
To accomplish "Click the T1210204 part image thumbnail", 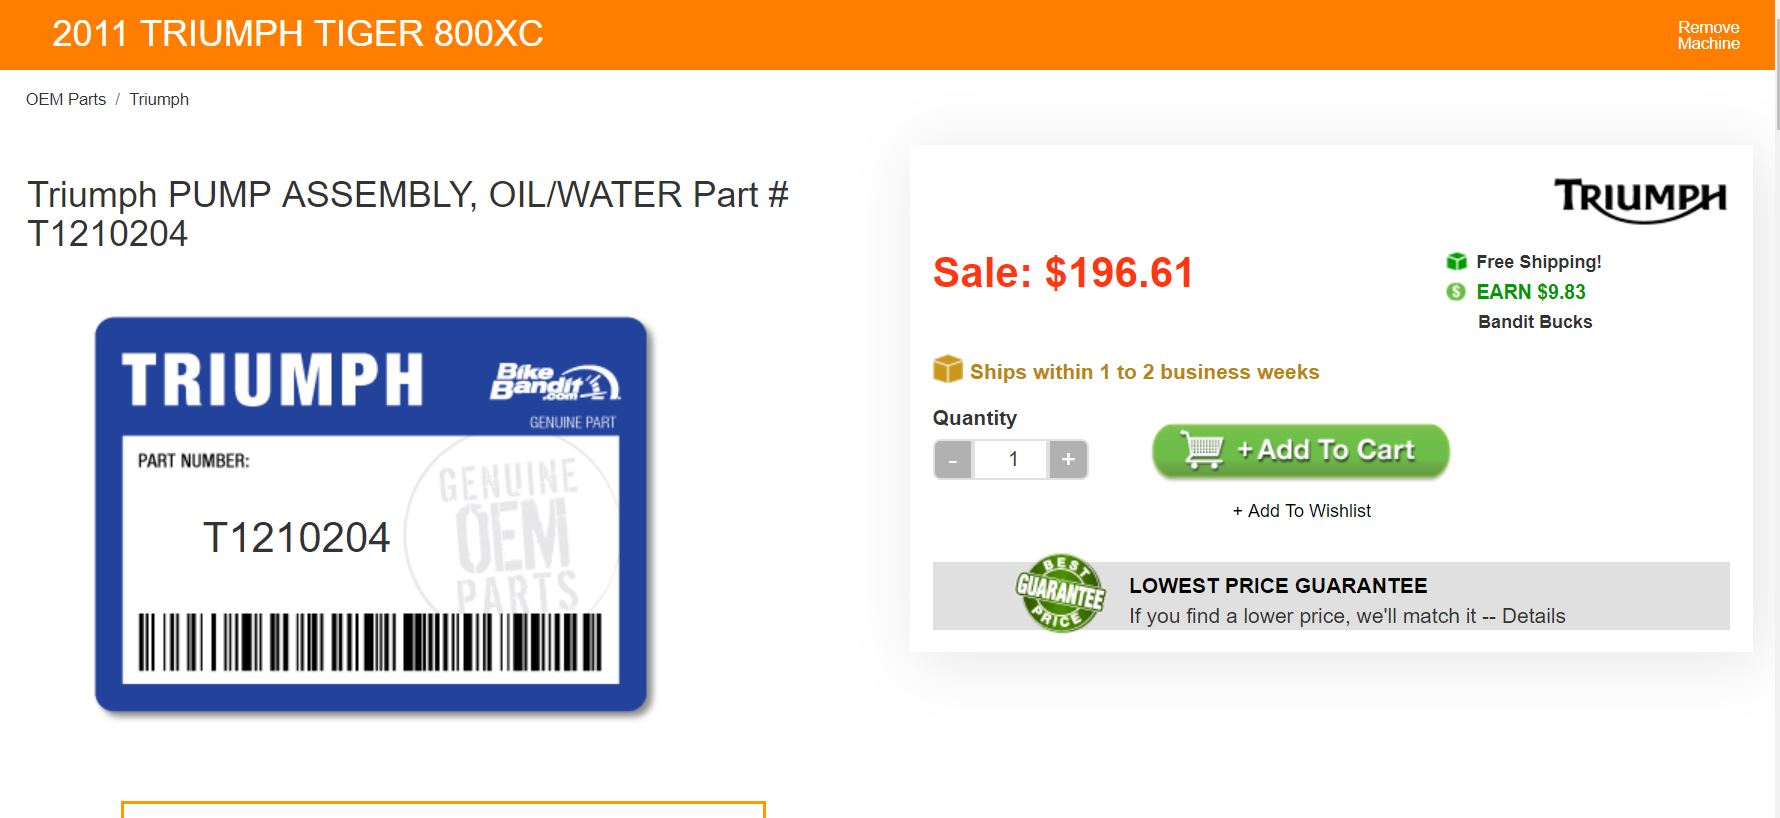I will (x=371, y=514).
